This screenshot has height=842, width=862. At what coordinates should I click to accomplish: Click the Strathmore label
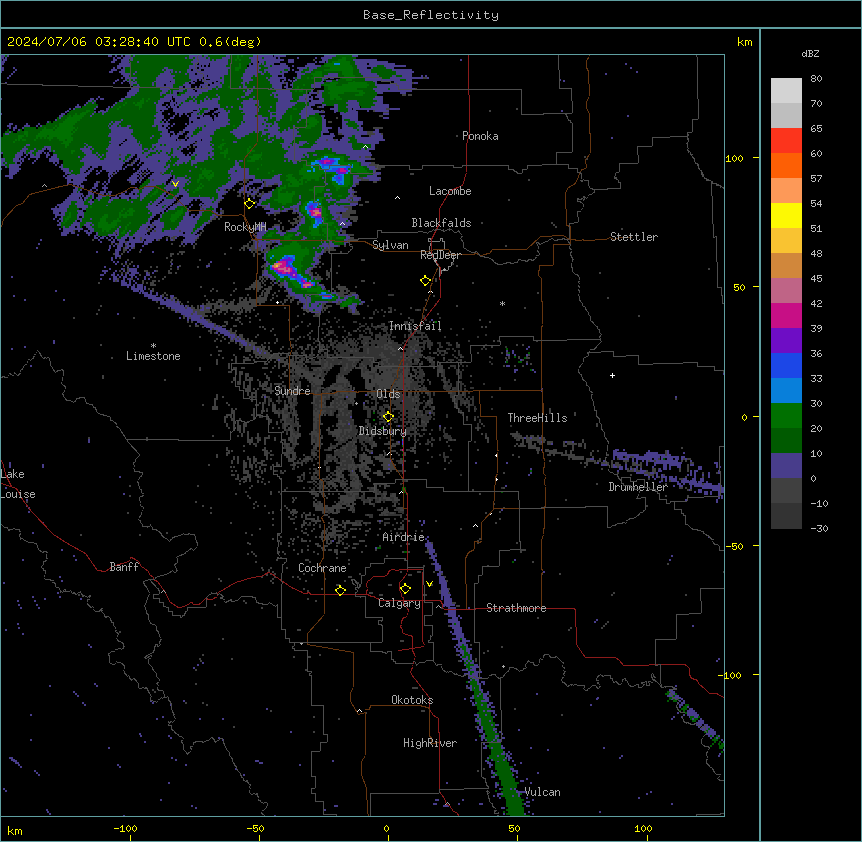(516, 608)
